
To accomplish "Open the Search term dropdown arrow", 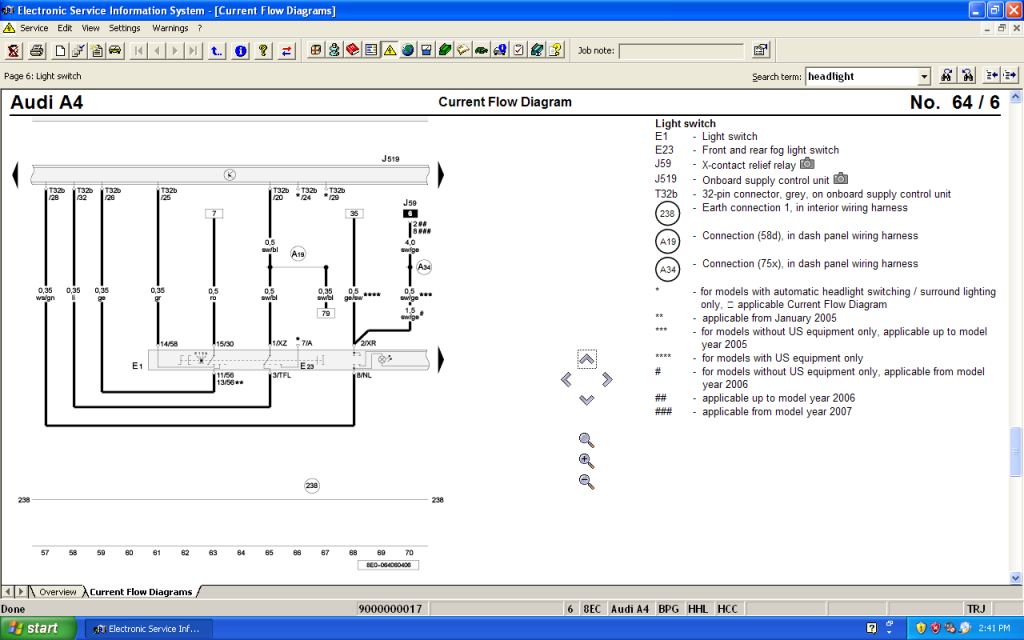I will click(924, 76).
